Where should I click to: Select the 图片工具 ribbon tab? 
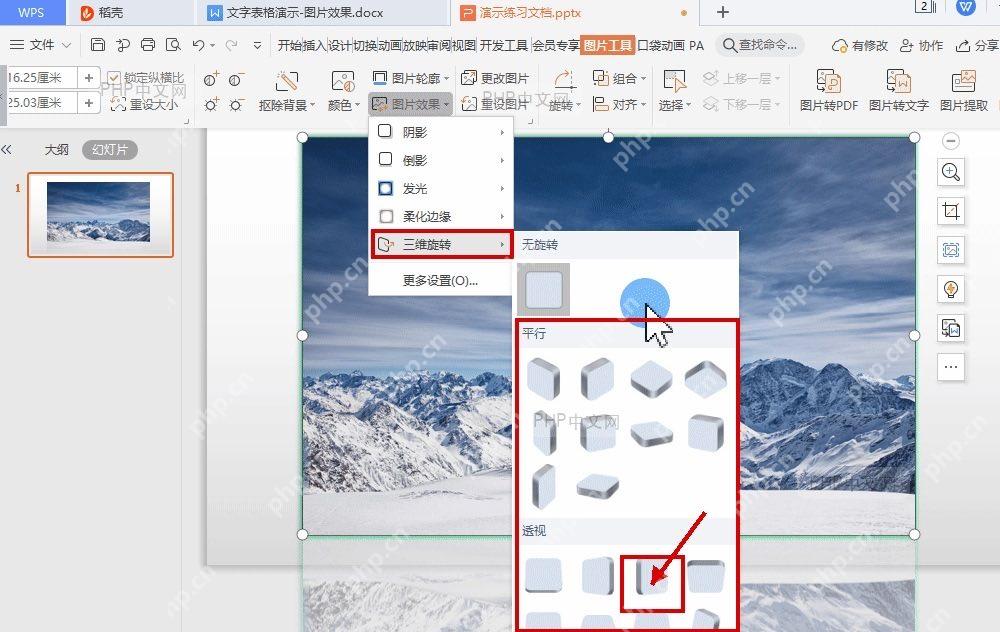(607, 45)
